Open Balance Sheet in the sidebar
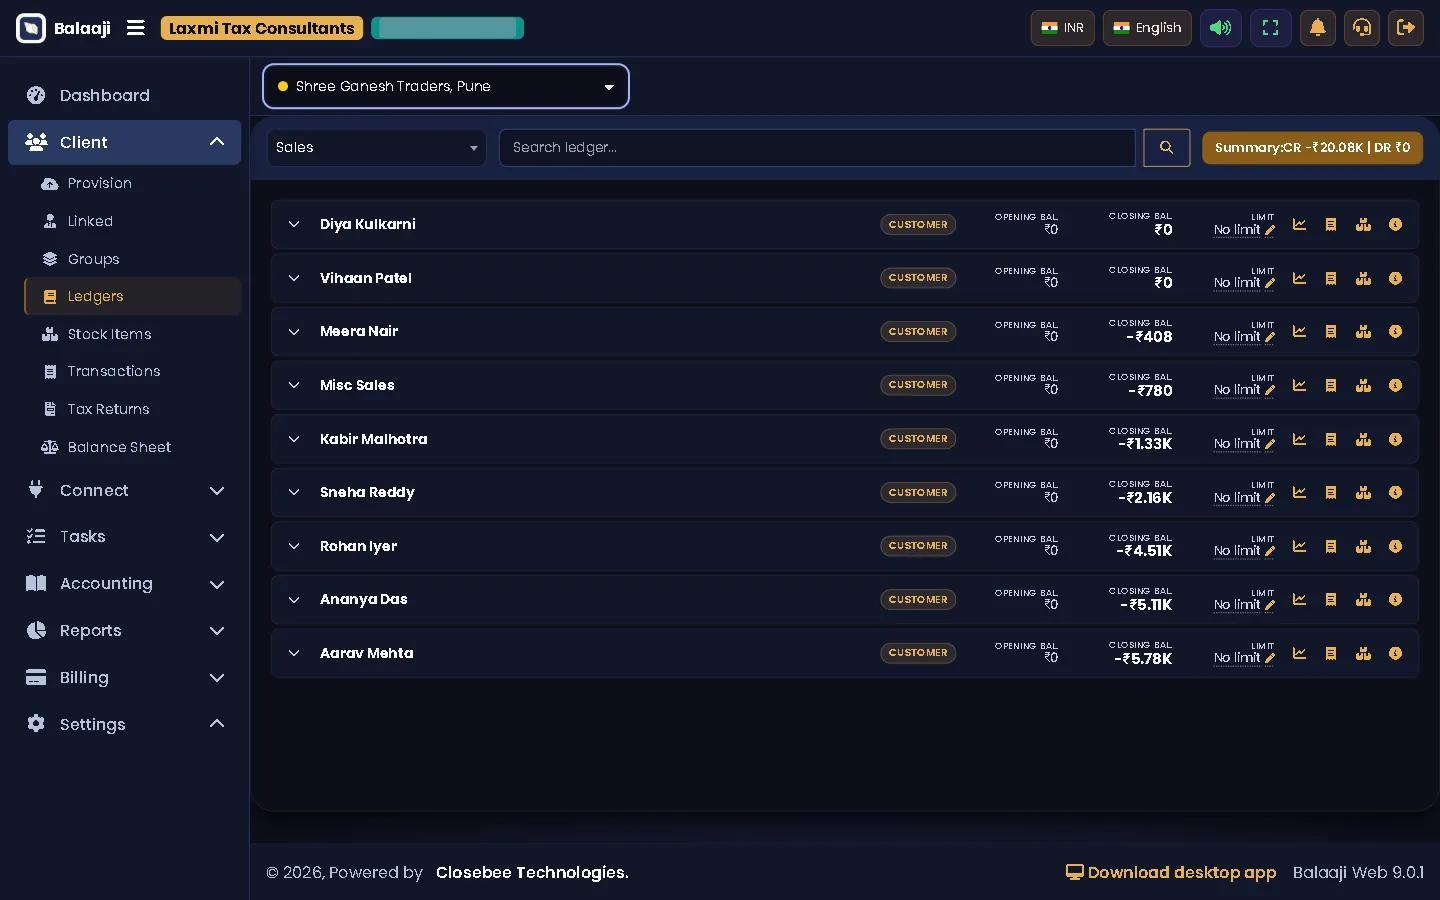The image size is (1440, 900). click(x=133, y=447)
